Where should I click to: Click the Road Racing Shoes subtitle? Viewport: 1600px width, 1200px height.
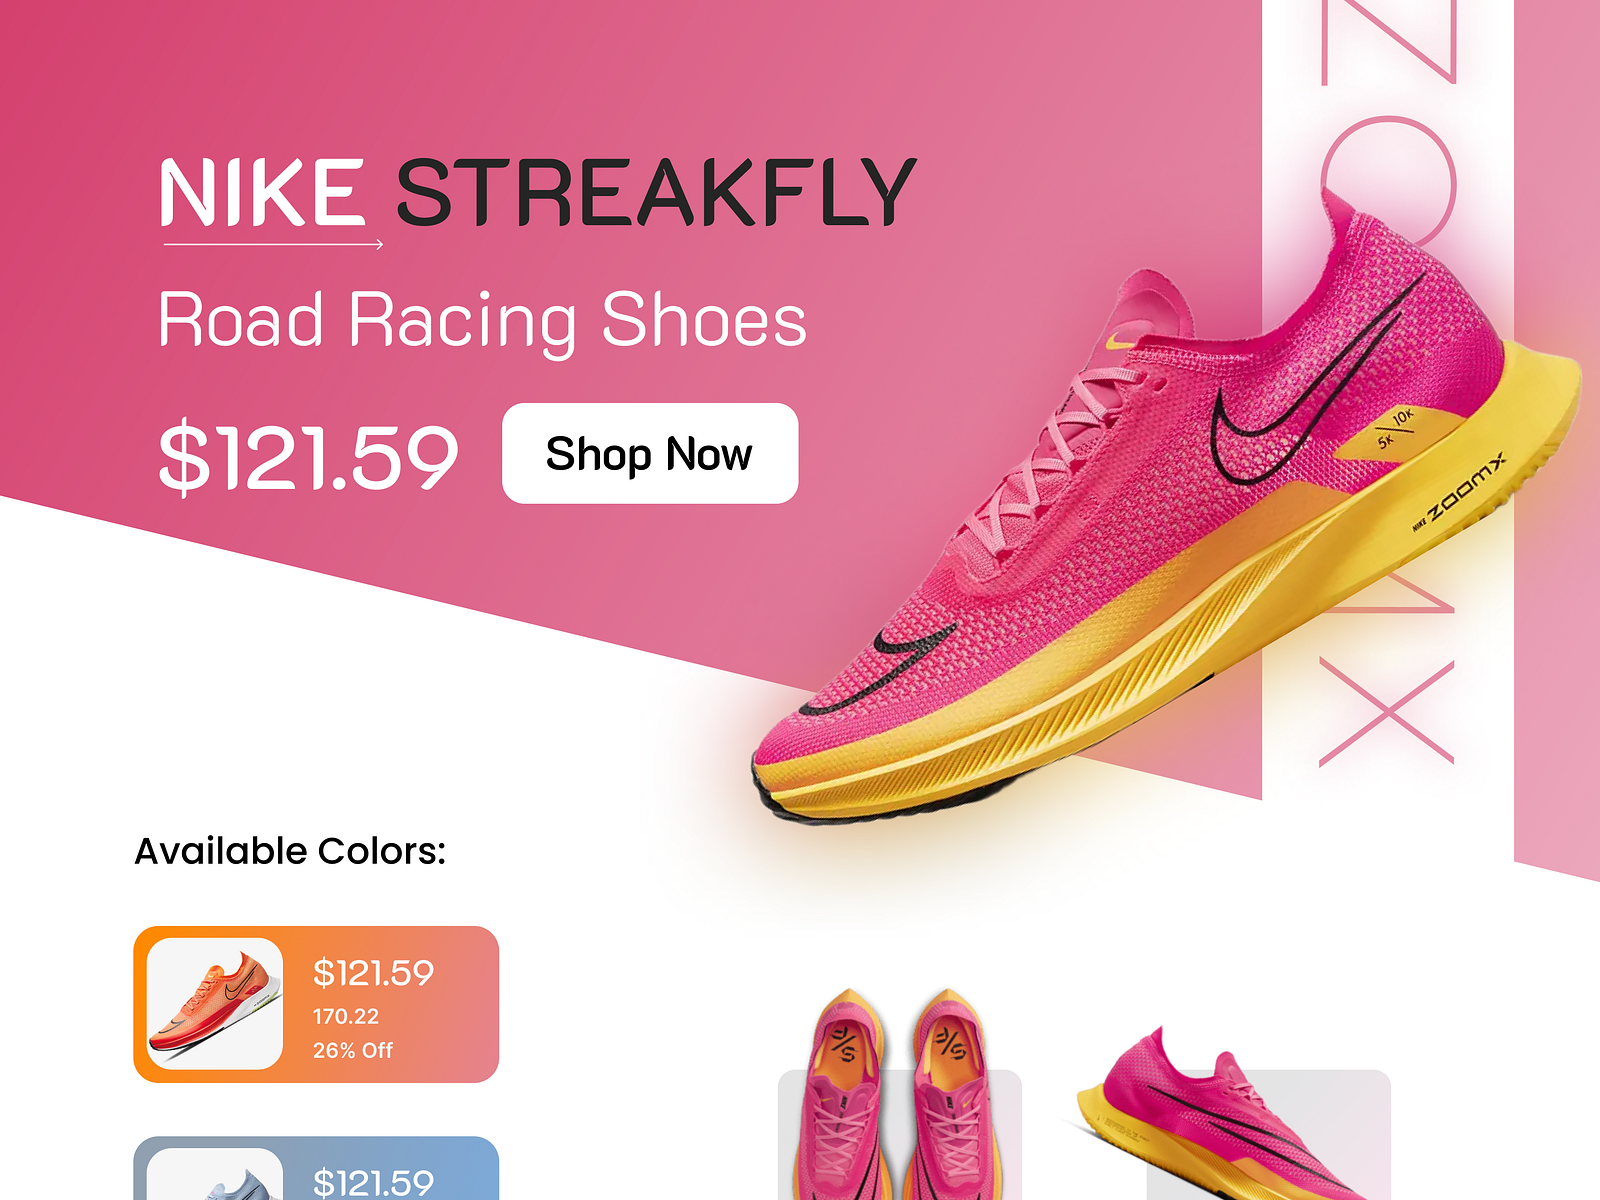point(482,320)
